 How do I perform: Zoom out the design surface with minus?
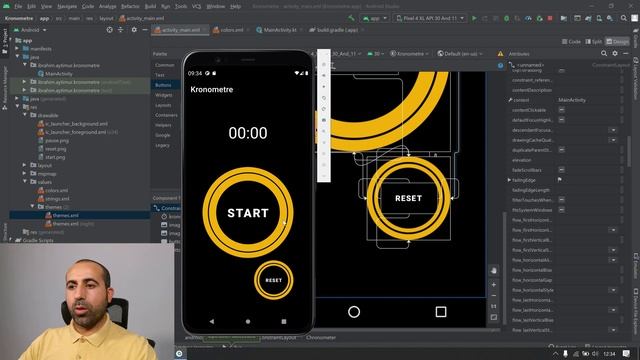pos(494,296)
